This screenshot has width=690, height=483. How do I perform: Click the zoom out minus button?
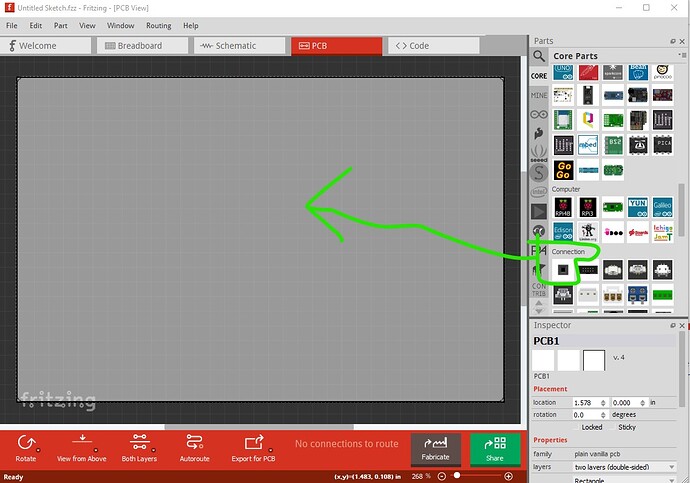(442, 476)
